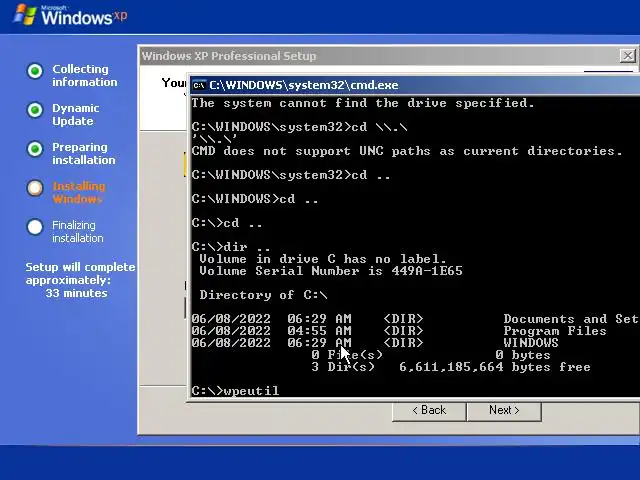Viewport: 640px width, 480px height.
Task: Close the Windows XP Professional Setup dialog
Action: coord(627,56)
